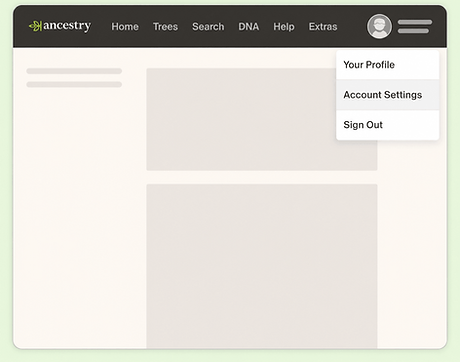This screenshot has width=460, height=362.
Task: Click the username placeholder beside avatar
Action: [x=415, y=27]
